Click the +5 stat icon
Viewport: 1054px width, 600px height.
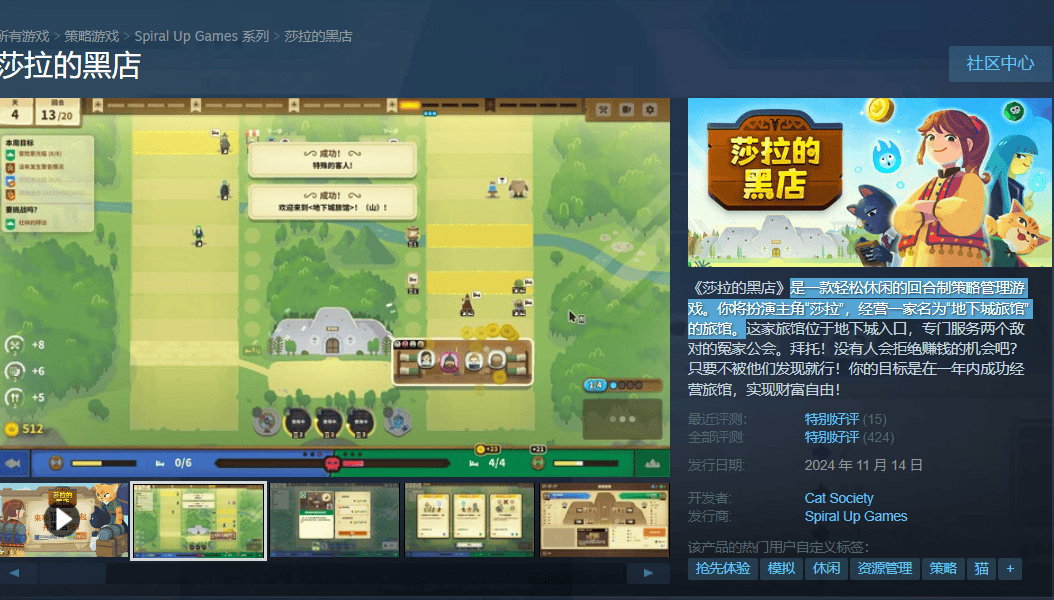point(15,397)
